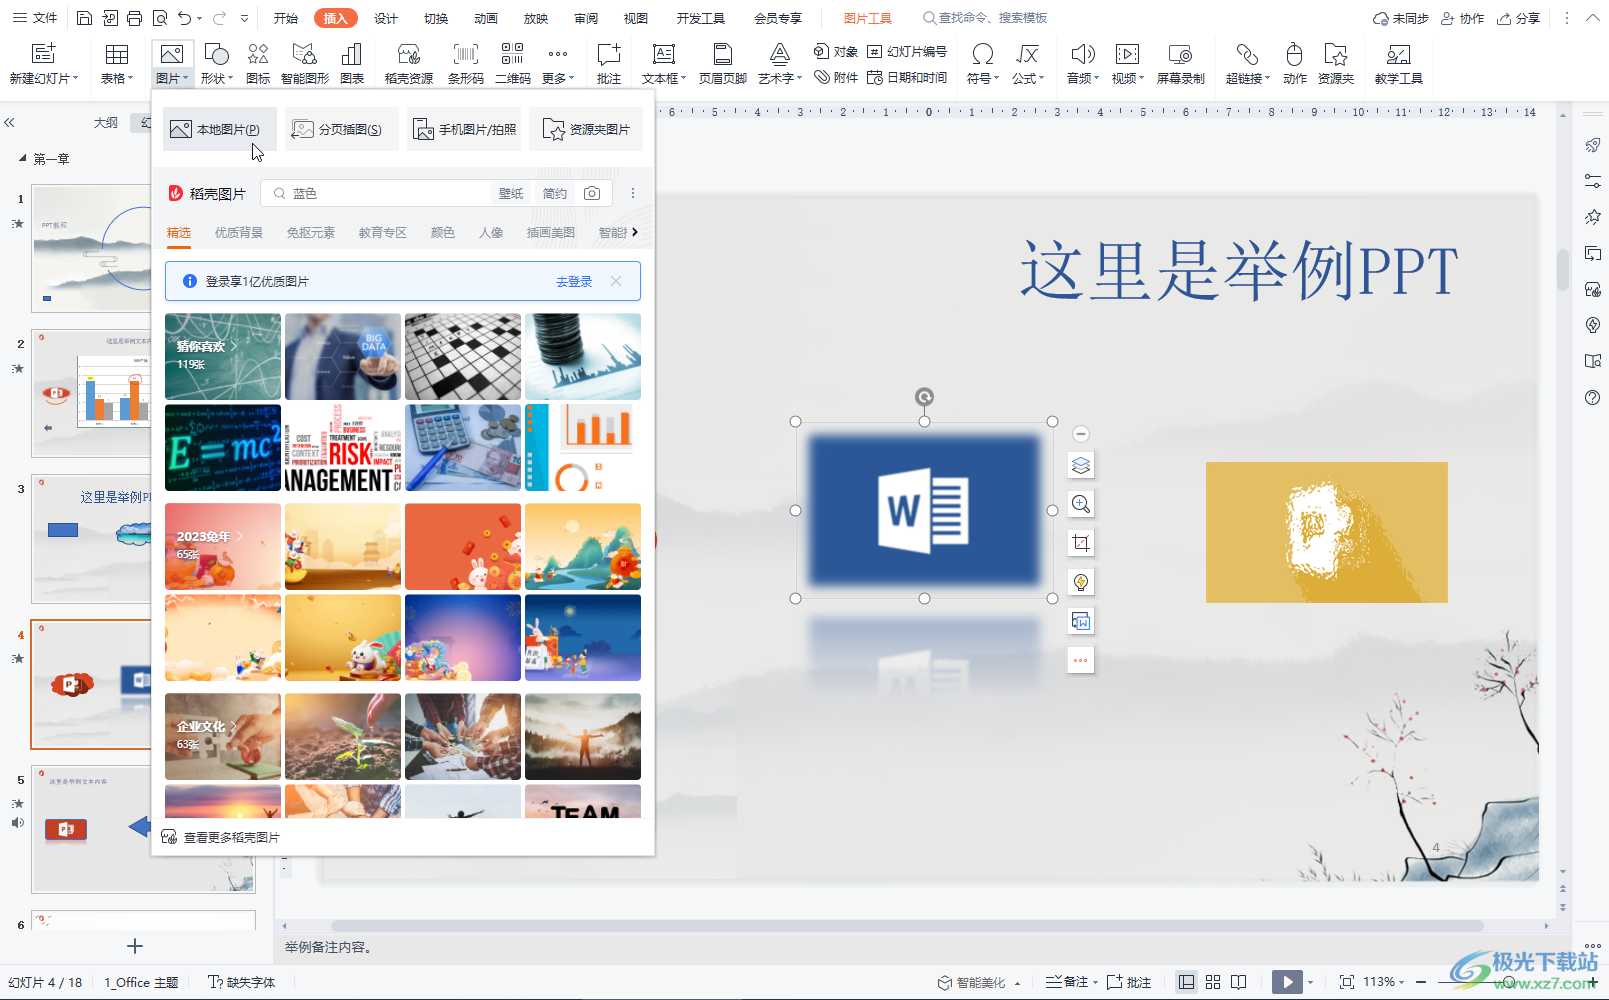
Task: Click the 本地图片 local picture option
Action: click(219, 129)
